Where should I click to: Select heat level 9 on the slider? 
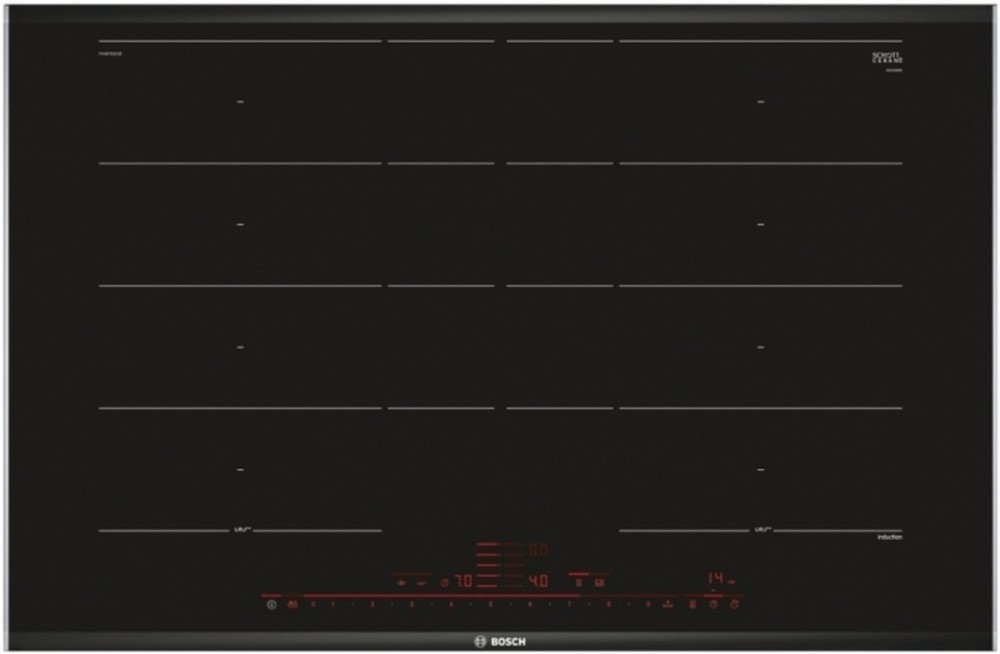pos(647,604)
